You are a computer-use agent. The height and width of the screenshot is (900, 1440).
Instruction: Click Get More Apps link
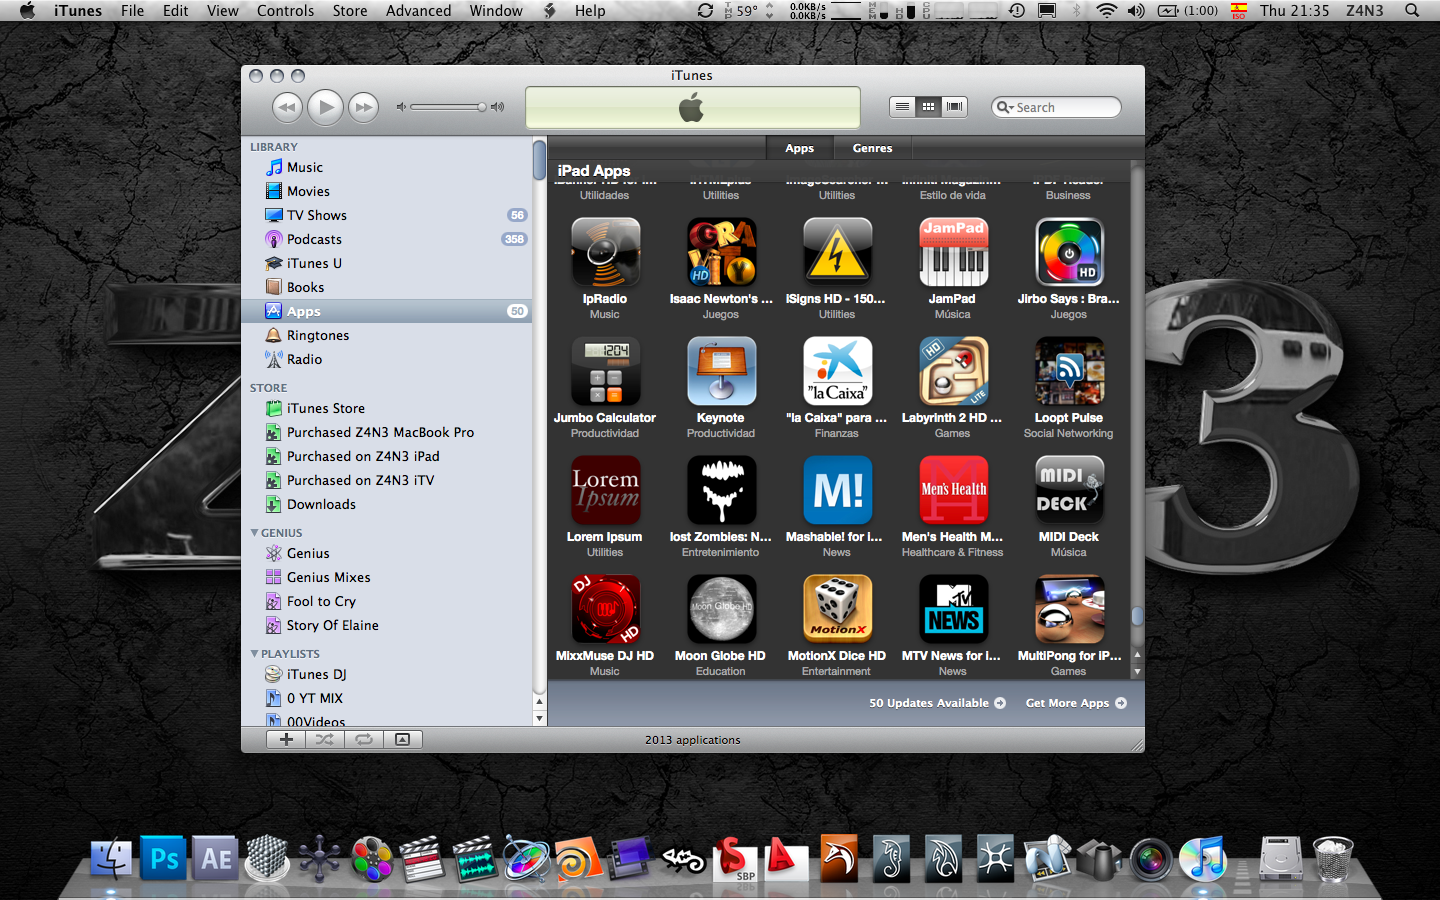[x=1076, y=703]
